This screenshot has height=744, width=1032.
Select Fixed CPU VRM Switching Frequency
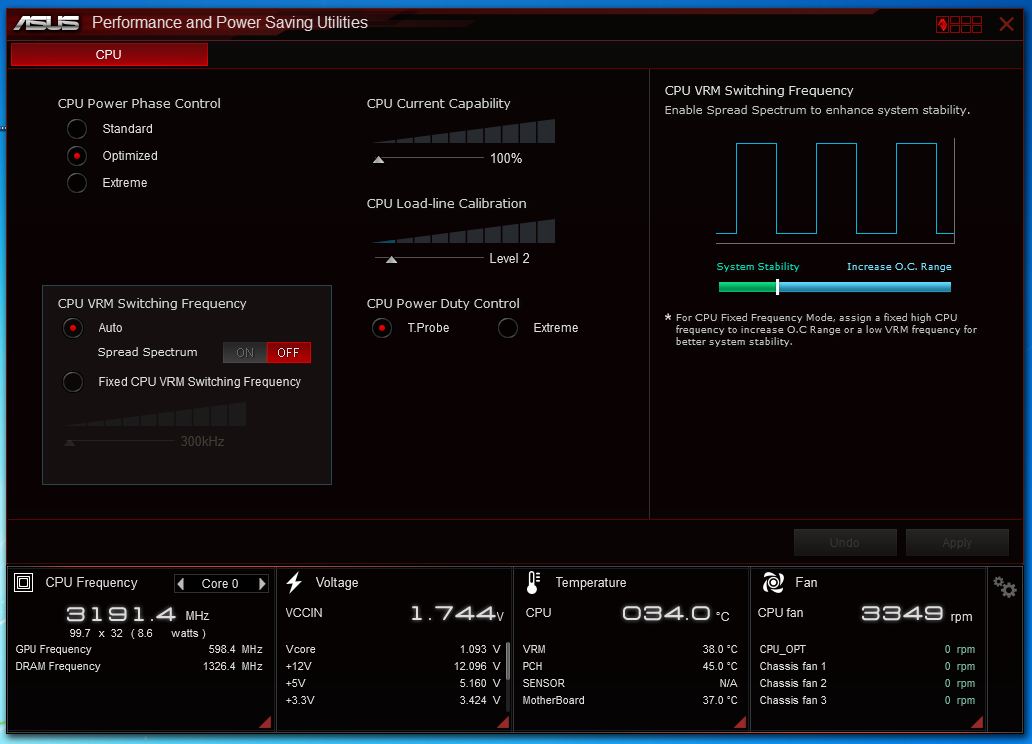(73, 382)
